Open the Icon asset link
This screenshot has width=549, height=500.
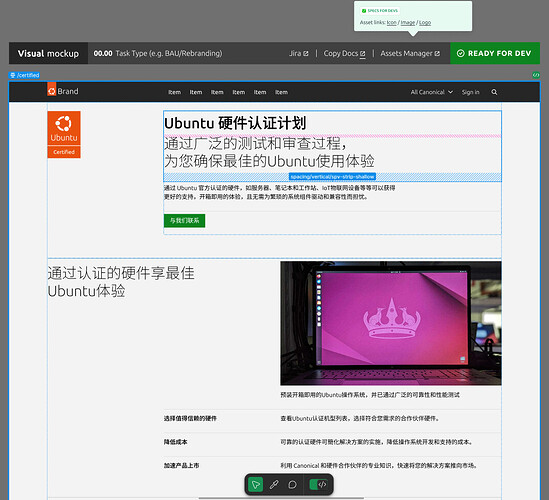coord(391,22)
